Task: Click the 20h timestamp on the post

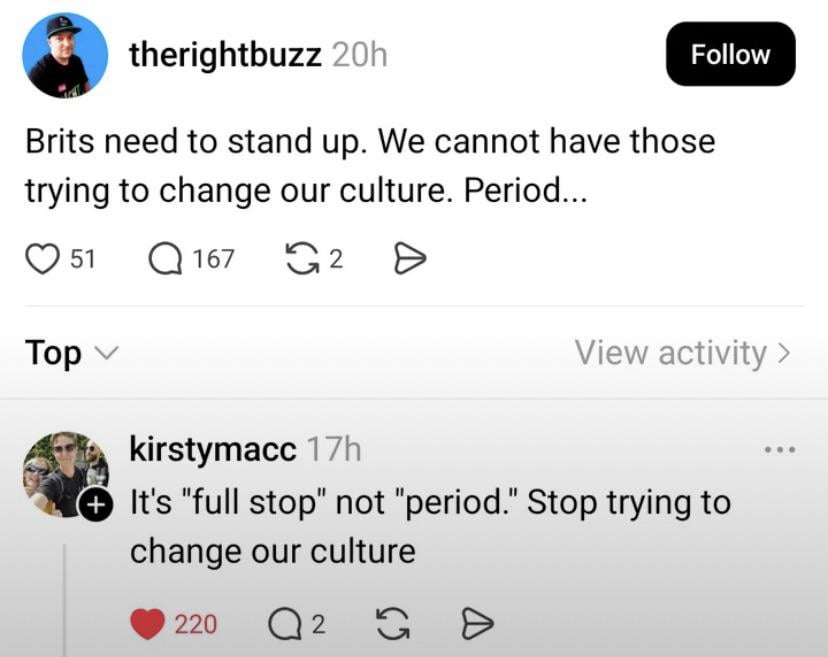Action: (359, 55)
